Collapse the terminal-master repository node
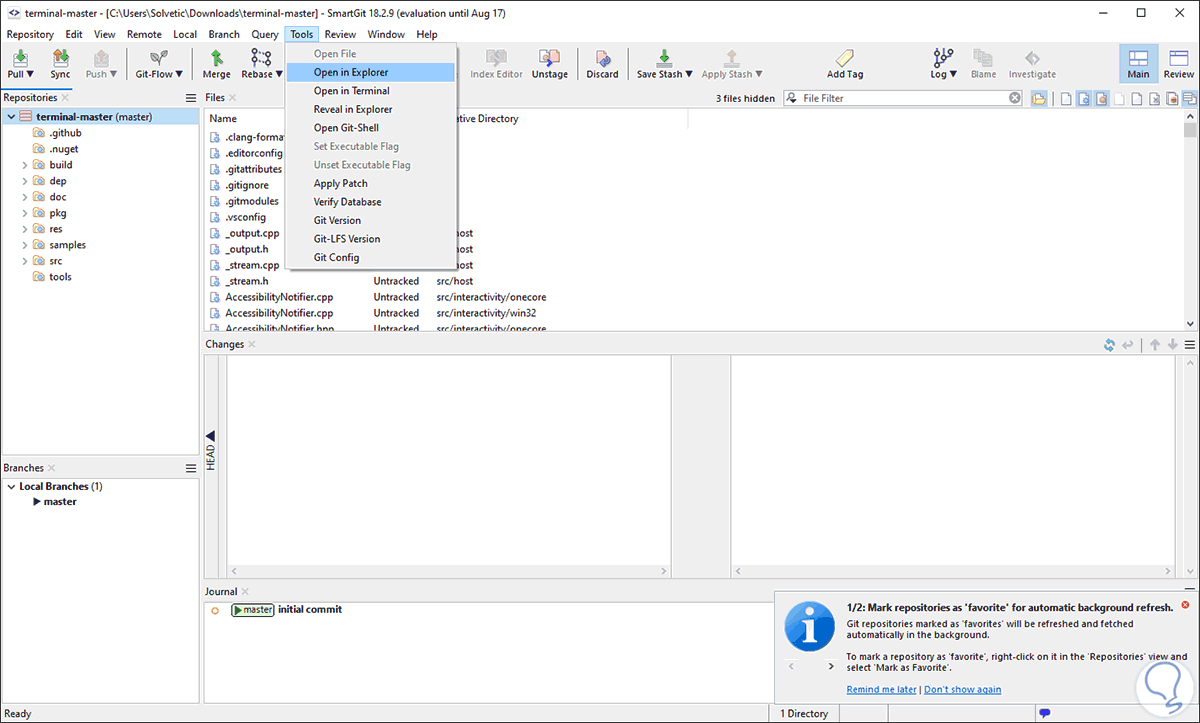The width and height of the screenshot is (1200, 723). click(10, 117)
